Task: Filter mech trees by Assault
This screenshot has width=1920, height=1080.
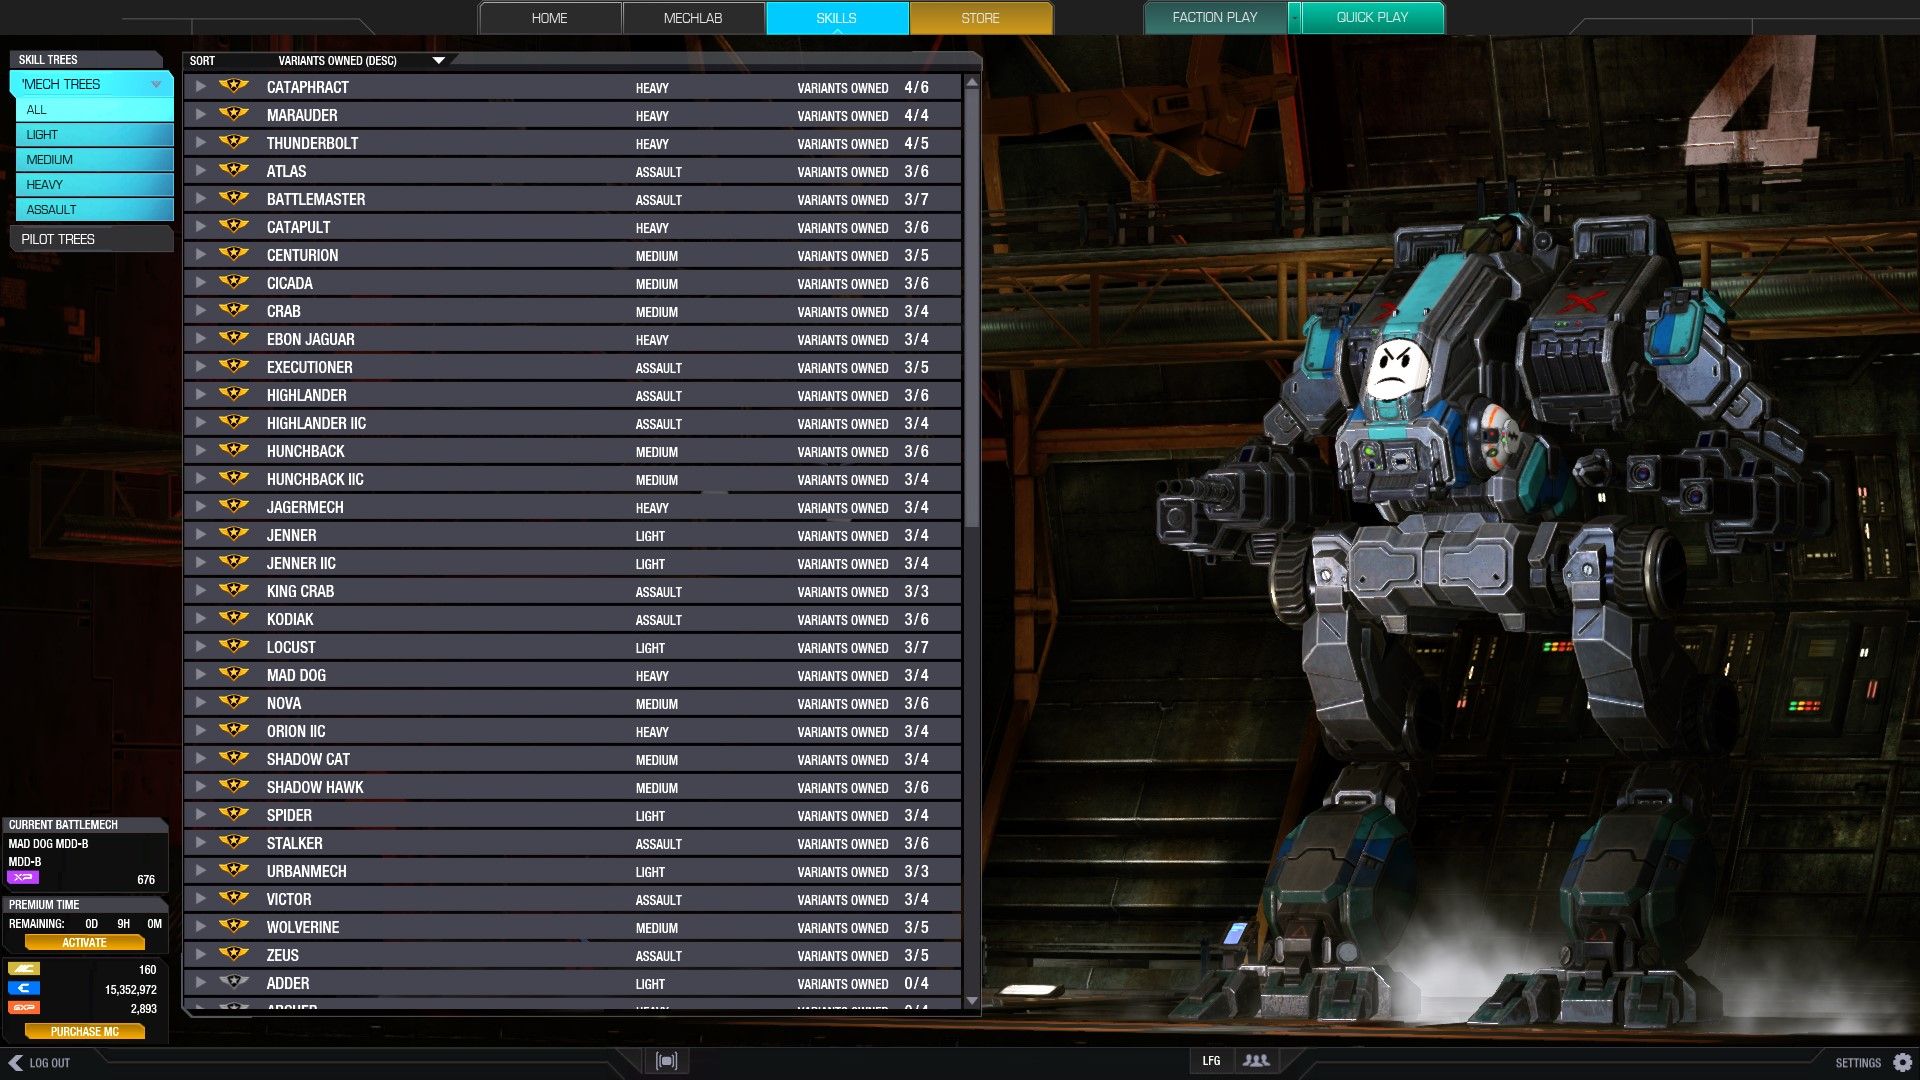Action: tap(94, 210)
